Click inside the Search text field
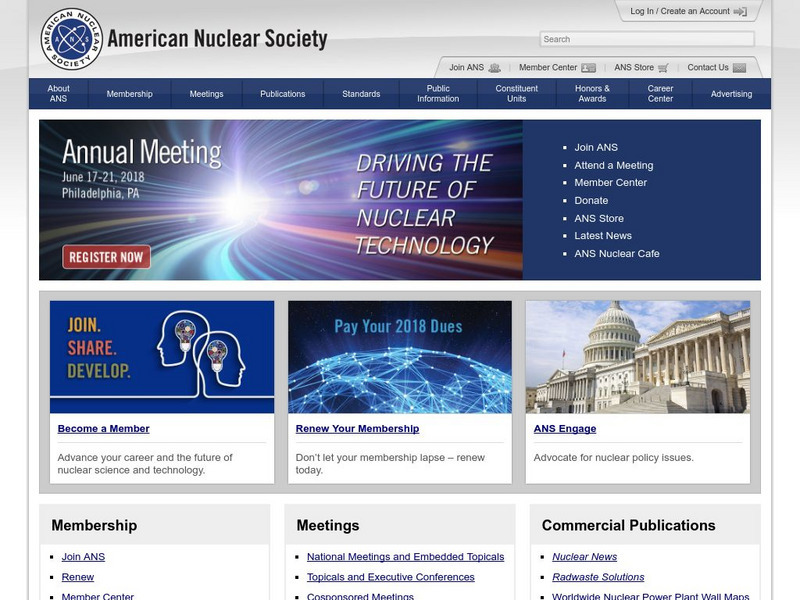This screenshot has height=600, width=800. click(x=647, y=39)
